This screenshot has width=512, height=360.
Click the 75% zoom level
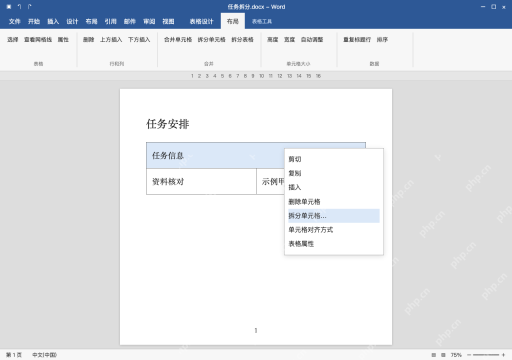click(x=456, y=355)
